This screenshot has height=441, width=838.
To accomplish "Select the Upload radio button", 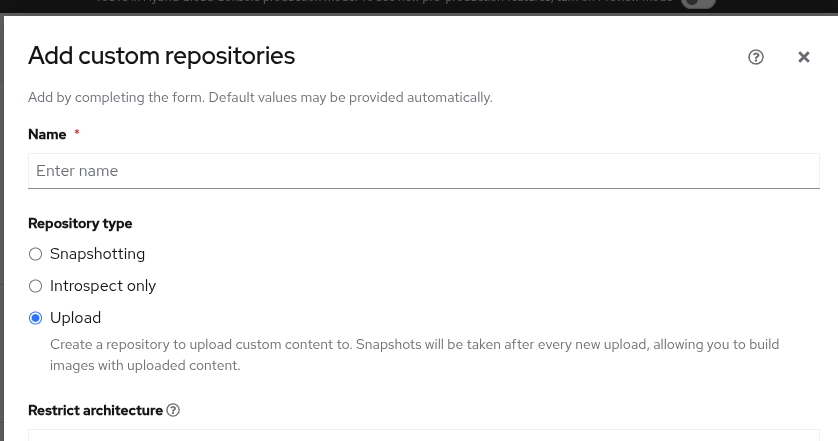I will [x=36, y=318].
